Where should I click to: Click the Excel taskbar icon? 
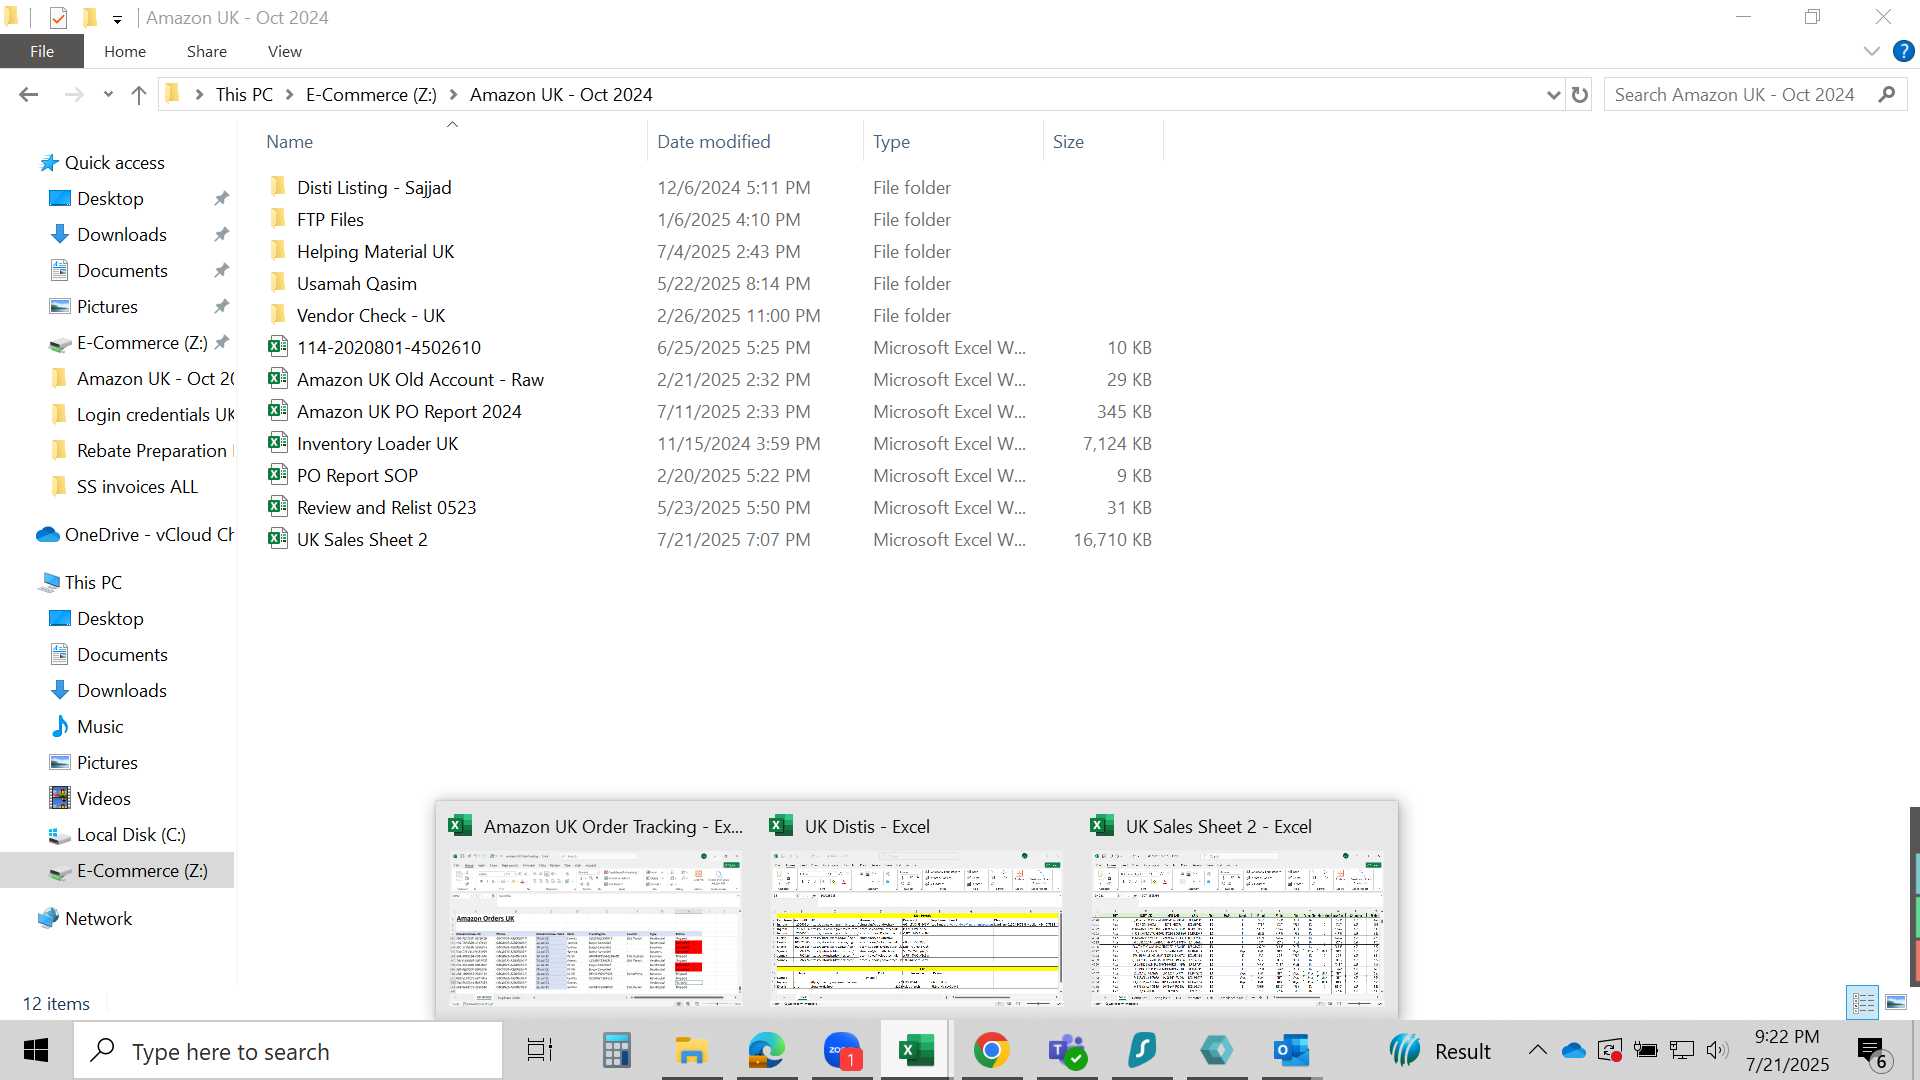916,1051
